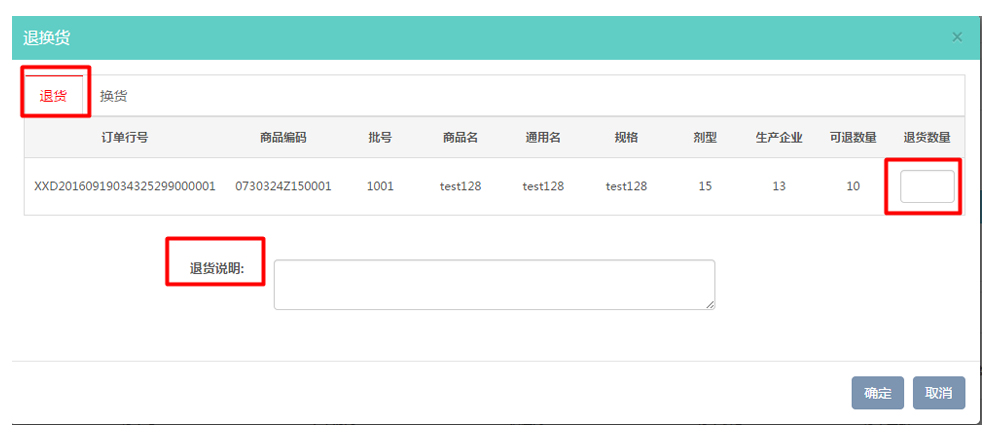The image size is (988, 439).
Task: Click the batch number 1001 cell
Action: [380, 186]
